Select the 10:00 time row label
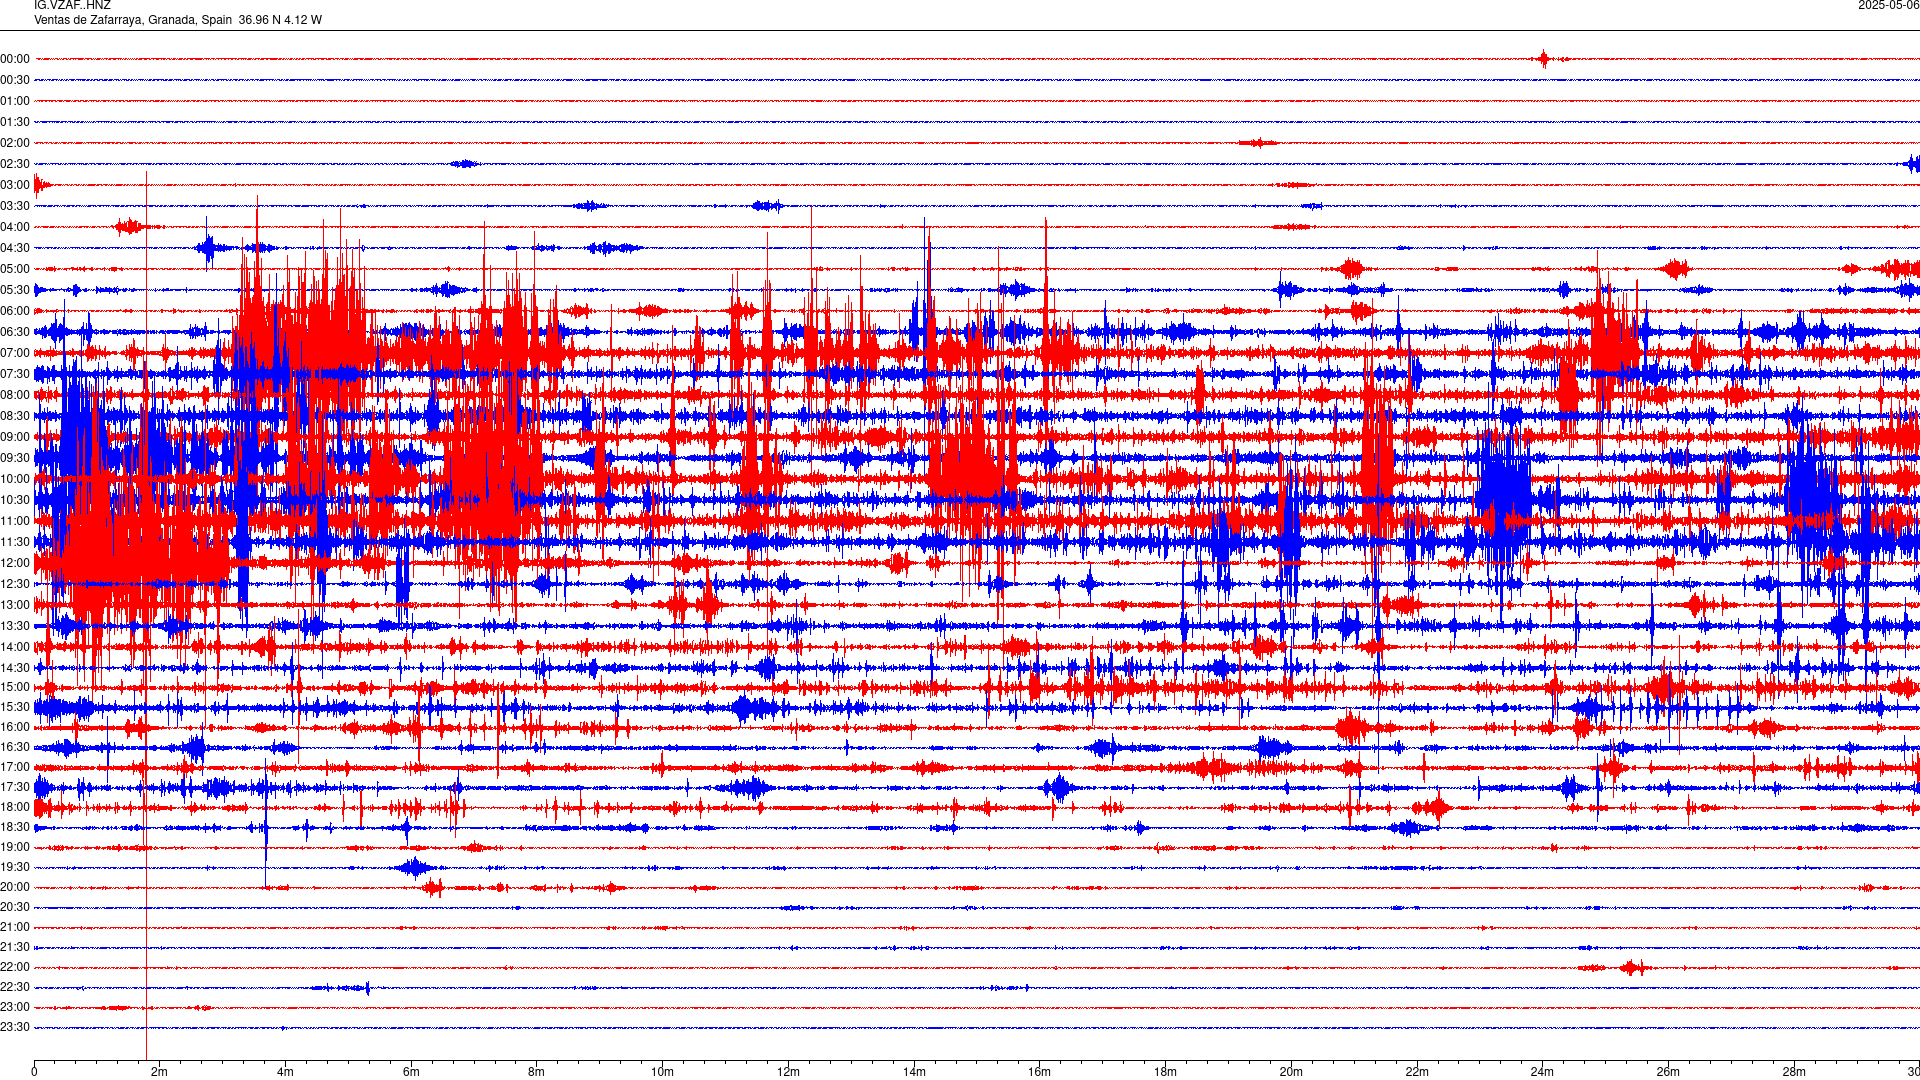Image resolution: width=1920 pixels, height=1080 pixels. click(x=15, y=479)
